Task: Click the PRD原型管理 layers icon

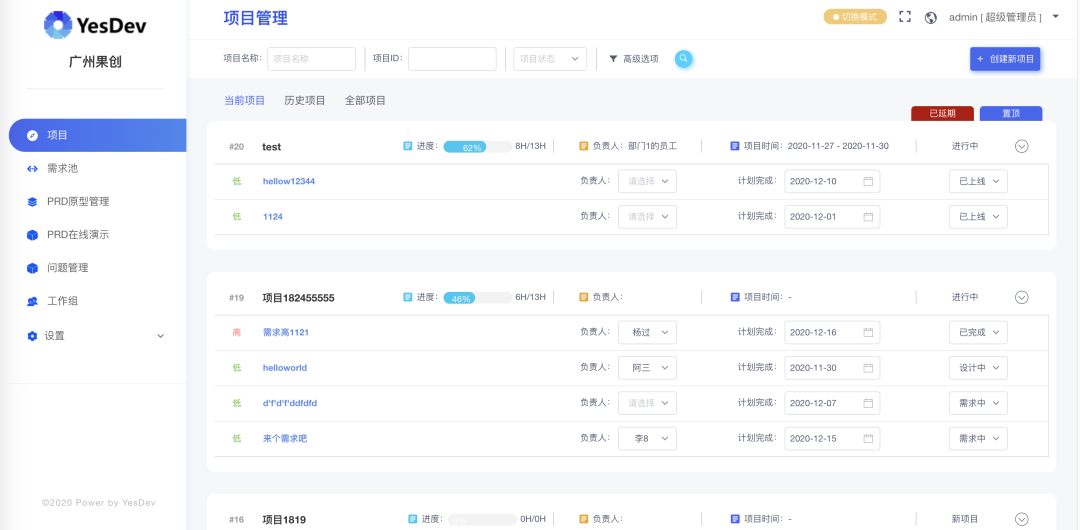Action: tap(32, 202)
